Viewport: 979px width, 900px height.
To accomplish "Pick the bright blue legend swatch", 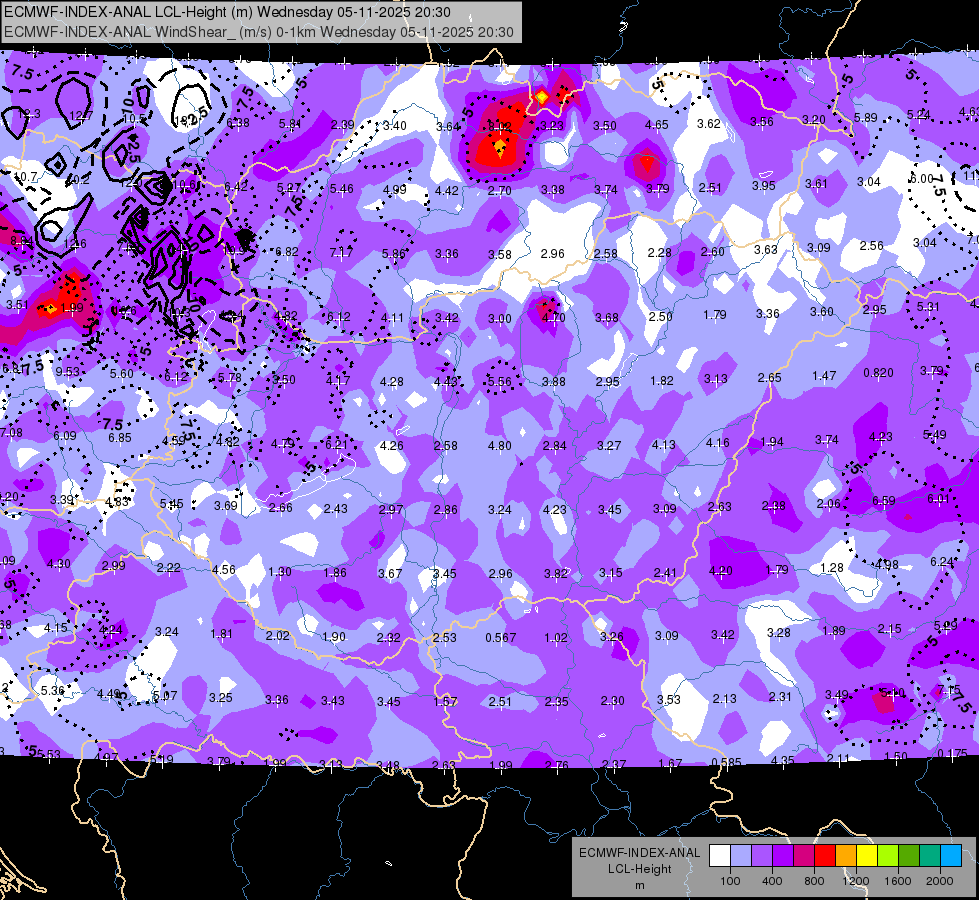I will click(952, 855).
